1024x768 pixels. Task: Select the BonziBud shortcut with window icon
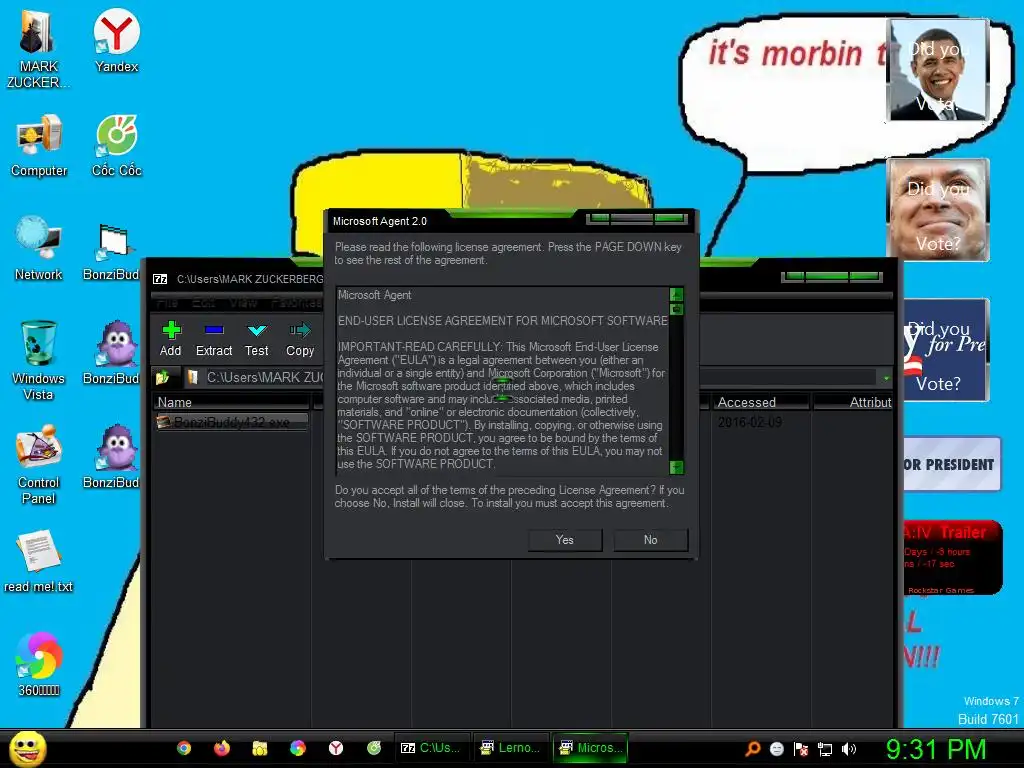112,252
